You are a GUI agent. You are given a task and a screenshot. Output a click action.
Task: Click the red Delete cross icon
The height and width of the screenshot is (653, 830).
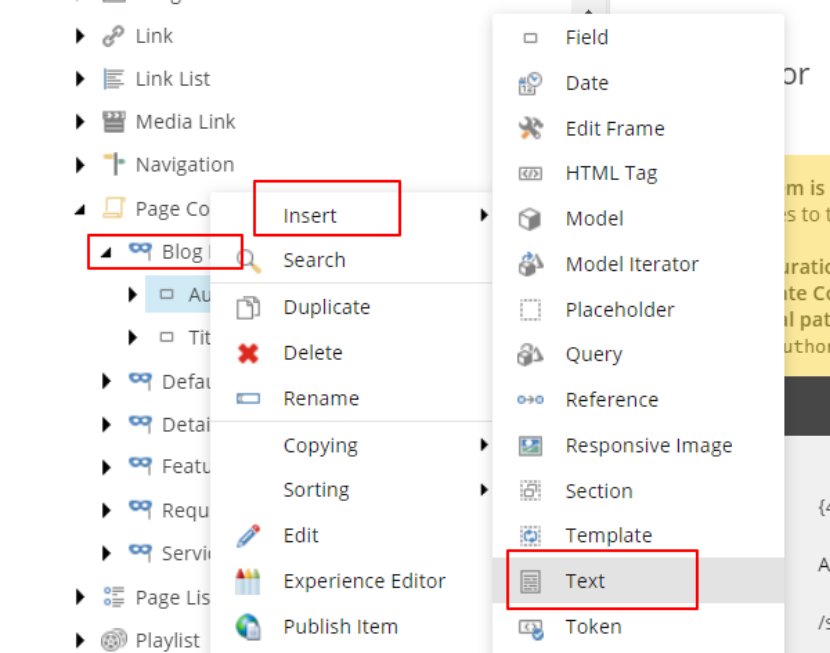248,353
